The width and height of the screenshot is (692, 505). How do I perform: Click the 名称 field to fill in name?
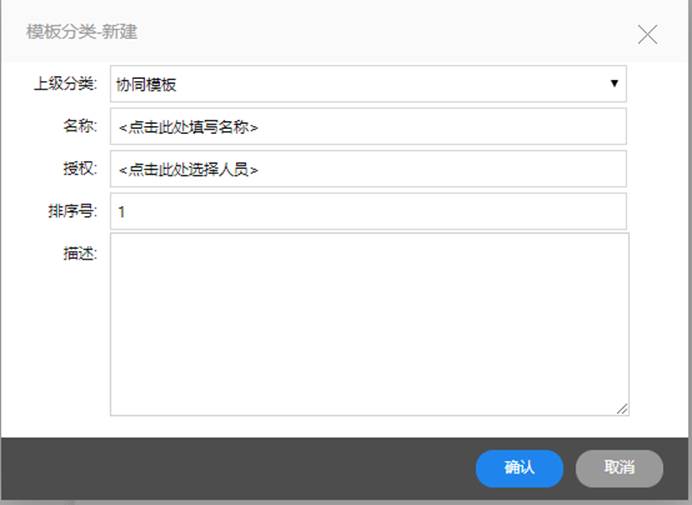[368, 126]
